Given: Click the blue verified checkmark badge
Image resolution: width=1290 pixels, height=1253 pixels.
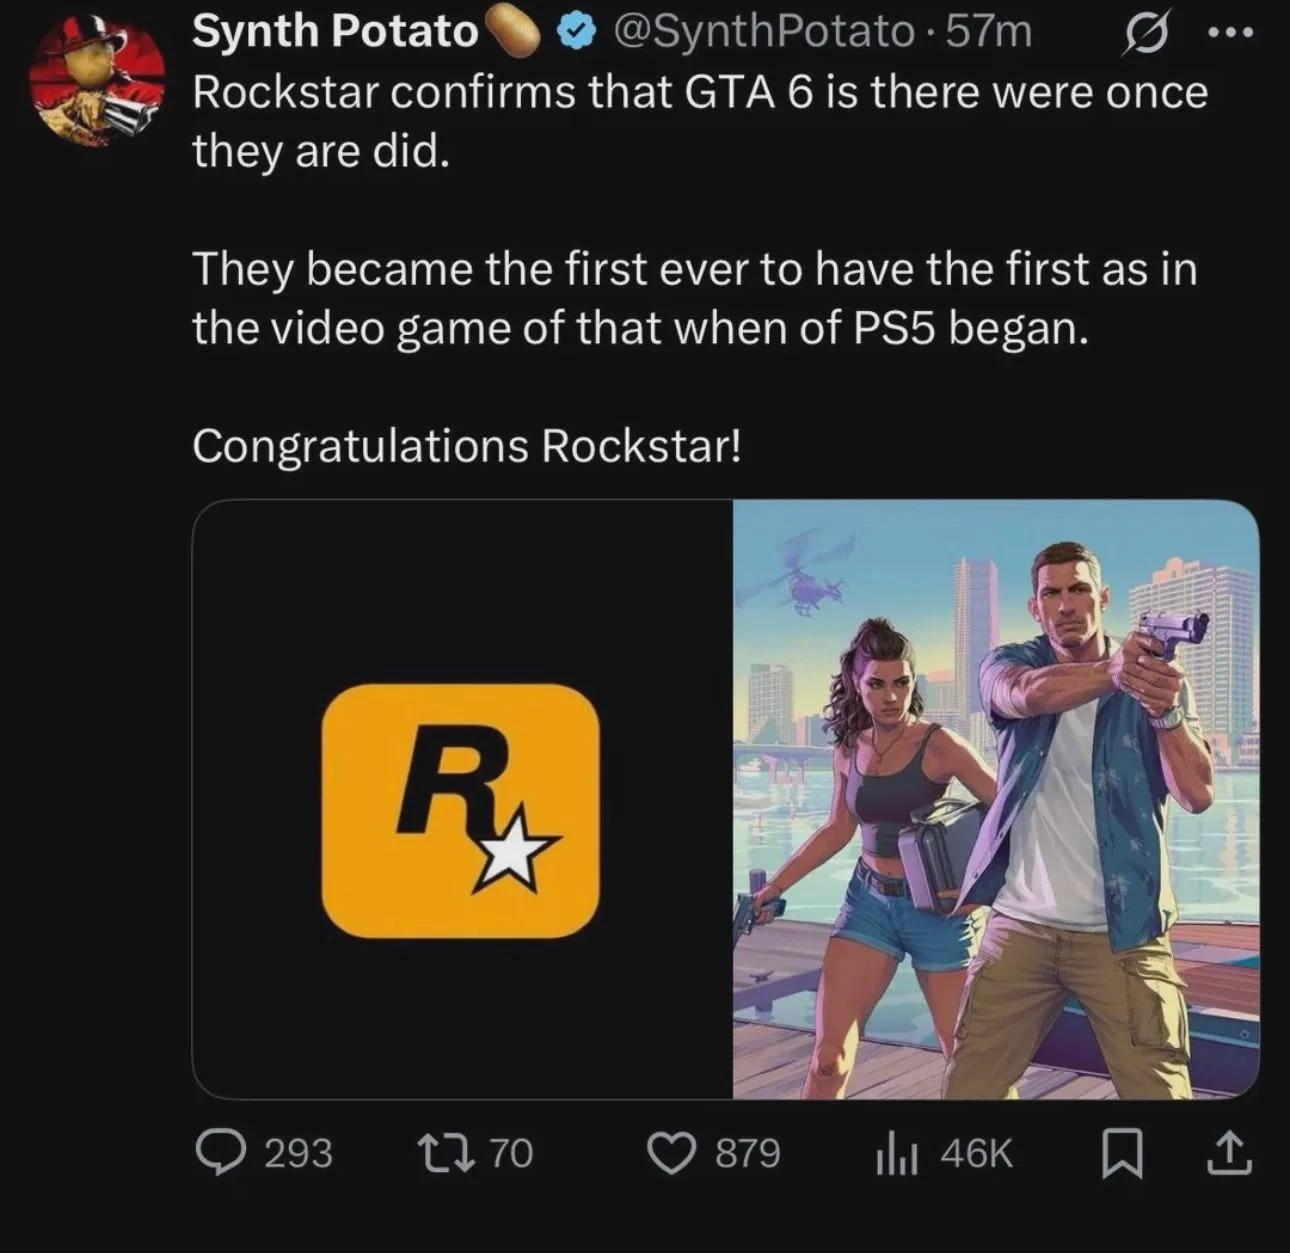Looking at the screenshot, I should [574, 33].
